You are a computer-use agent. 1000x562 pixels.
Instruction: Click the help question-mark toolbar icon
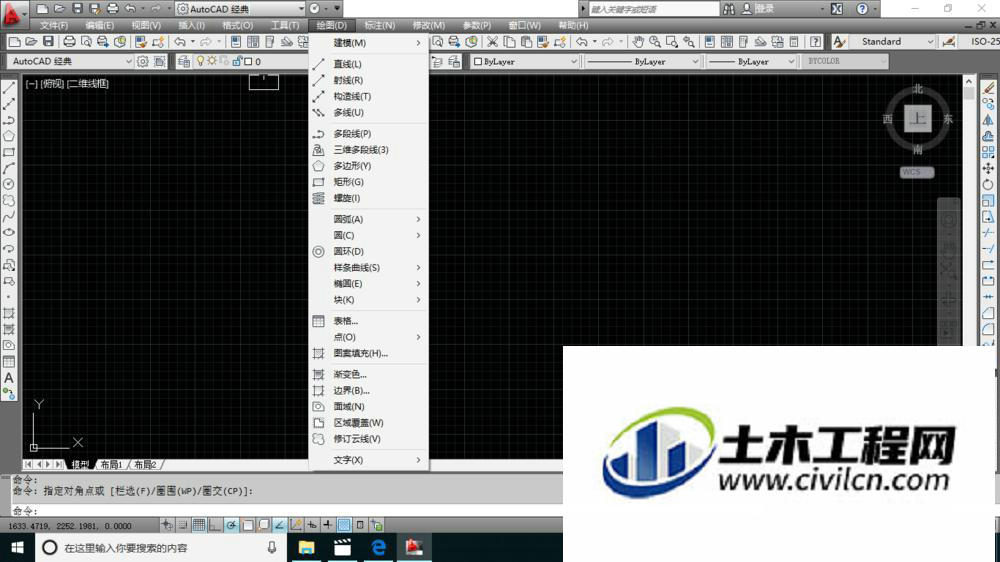tap(815, 42)
